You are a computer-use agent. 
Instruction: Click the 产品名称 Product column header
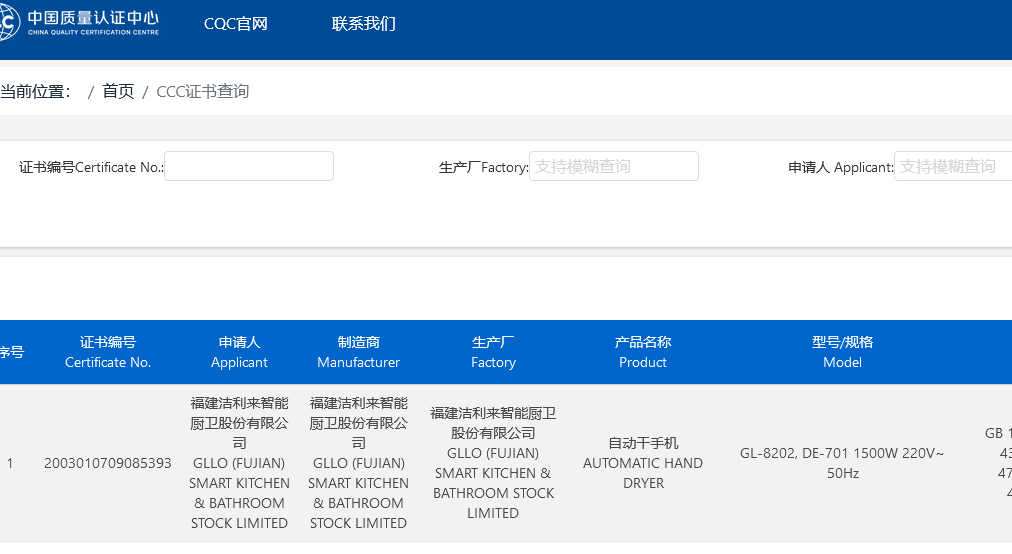point(643,352)
